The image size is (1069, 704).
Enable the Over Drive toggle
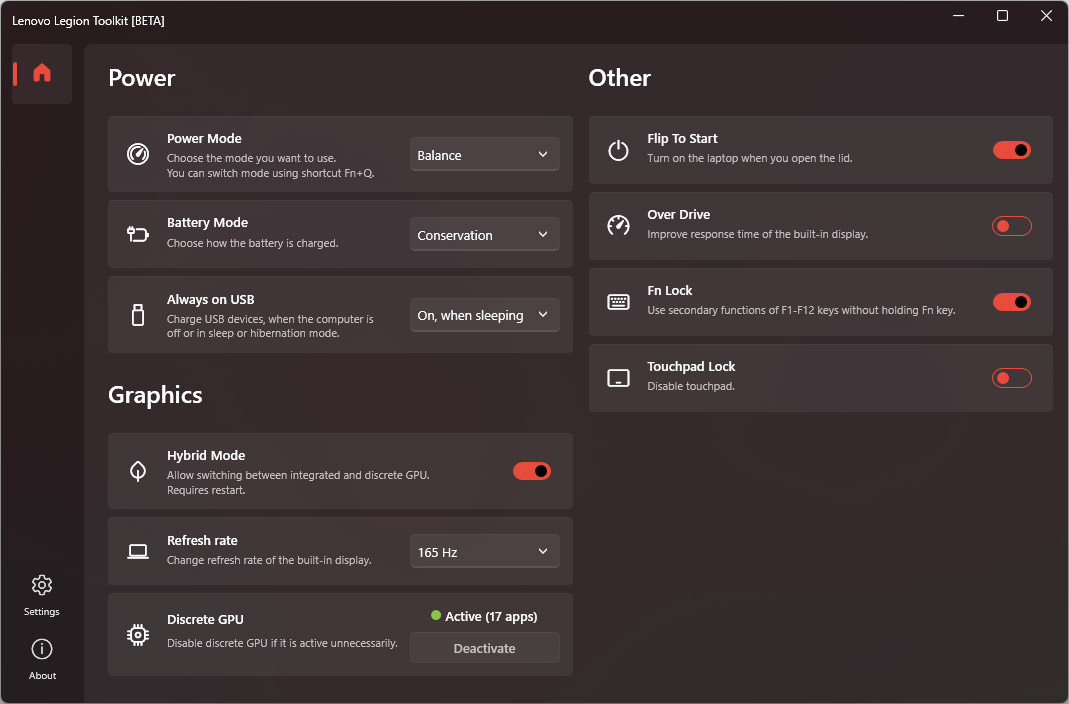pos(1012,226)
